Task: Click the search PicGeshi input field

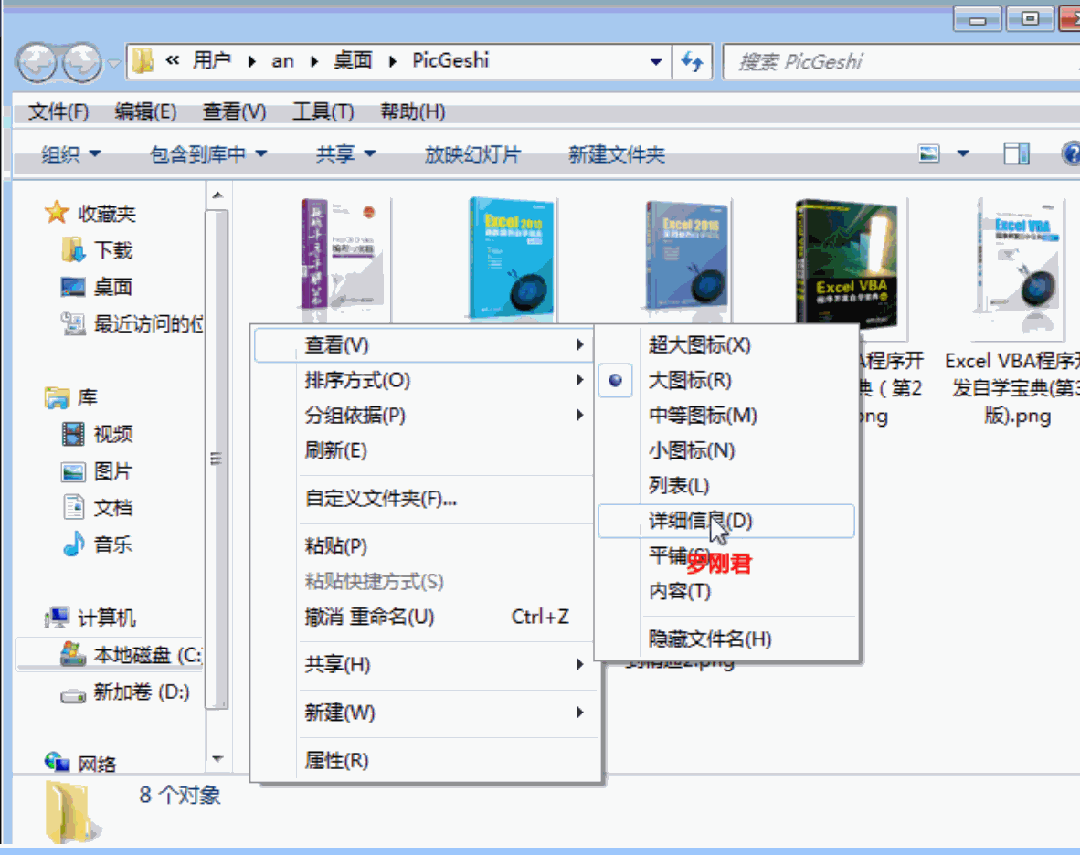Action: coord(901,62)
